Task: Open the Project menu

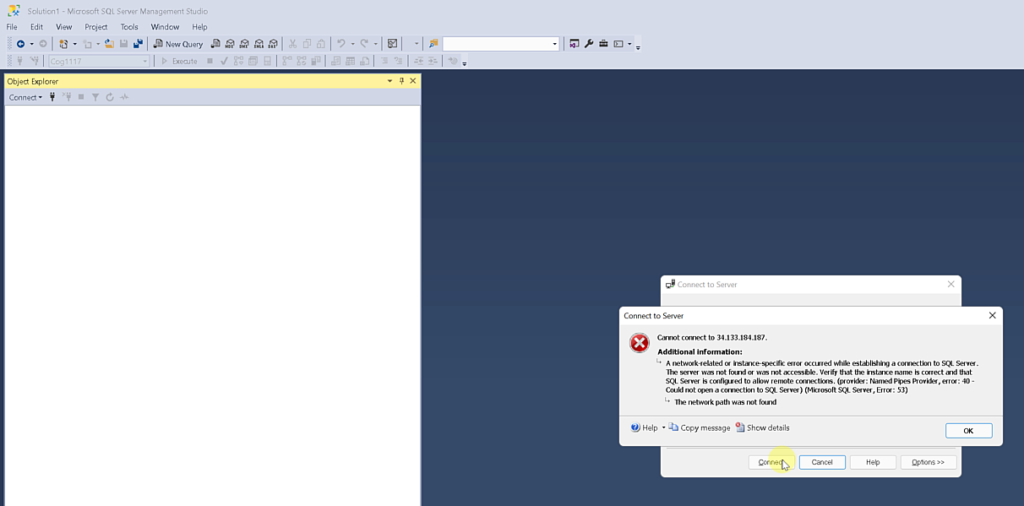Action: (96, 27)
